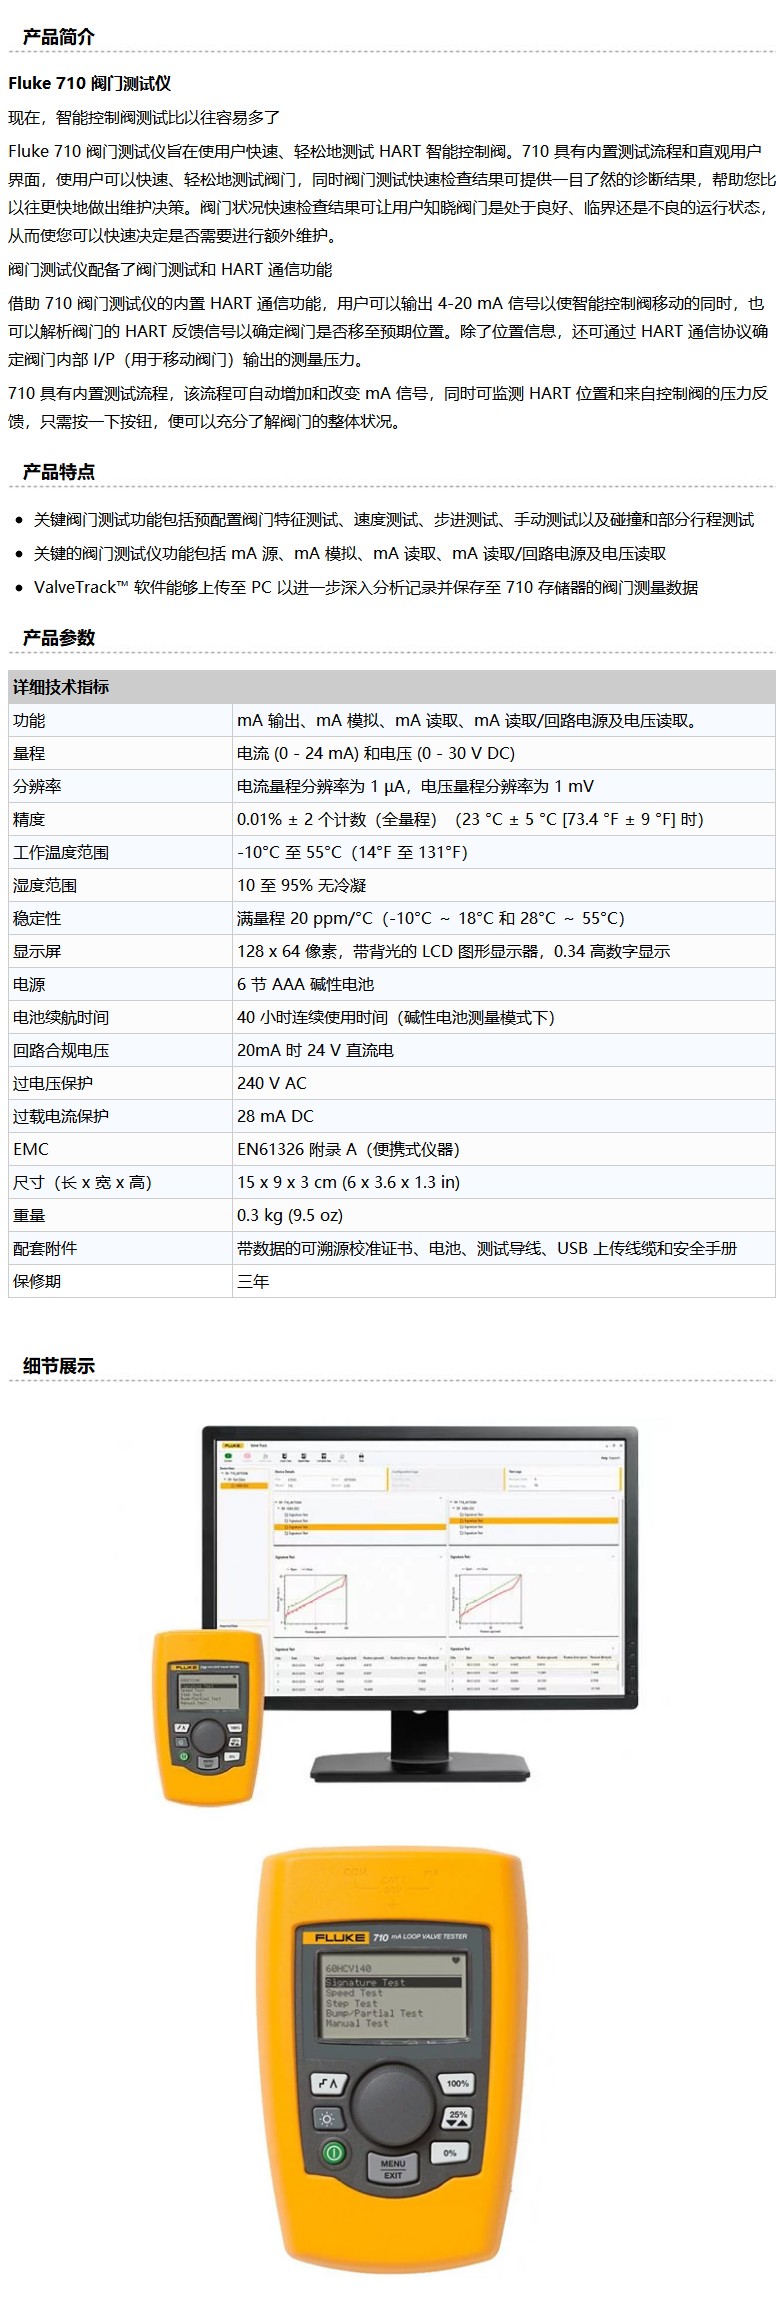Click the 电源 row label
This screenshot has height=2313, width=776.
[x=29, y=984]
